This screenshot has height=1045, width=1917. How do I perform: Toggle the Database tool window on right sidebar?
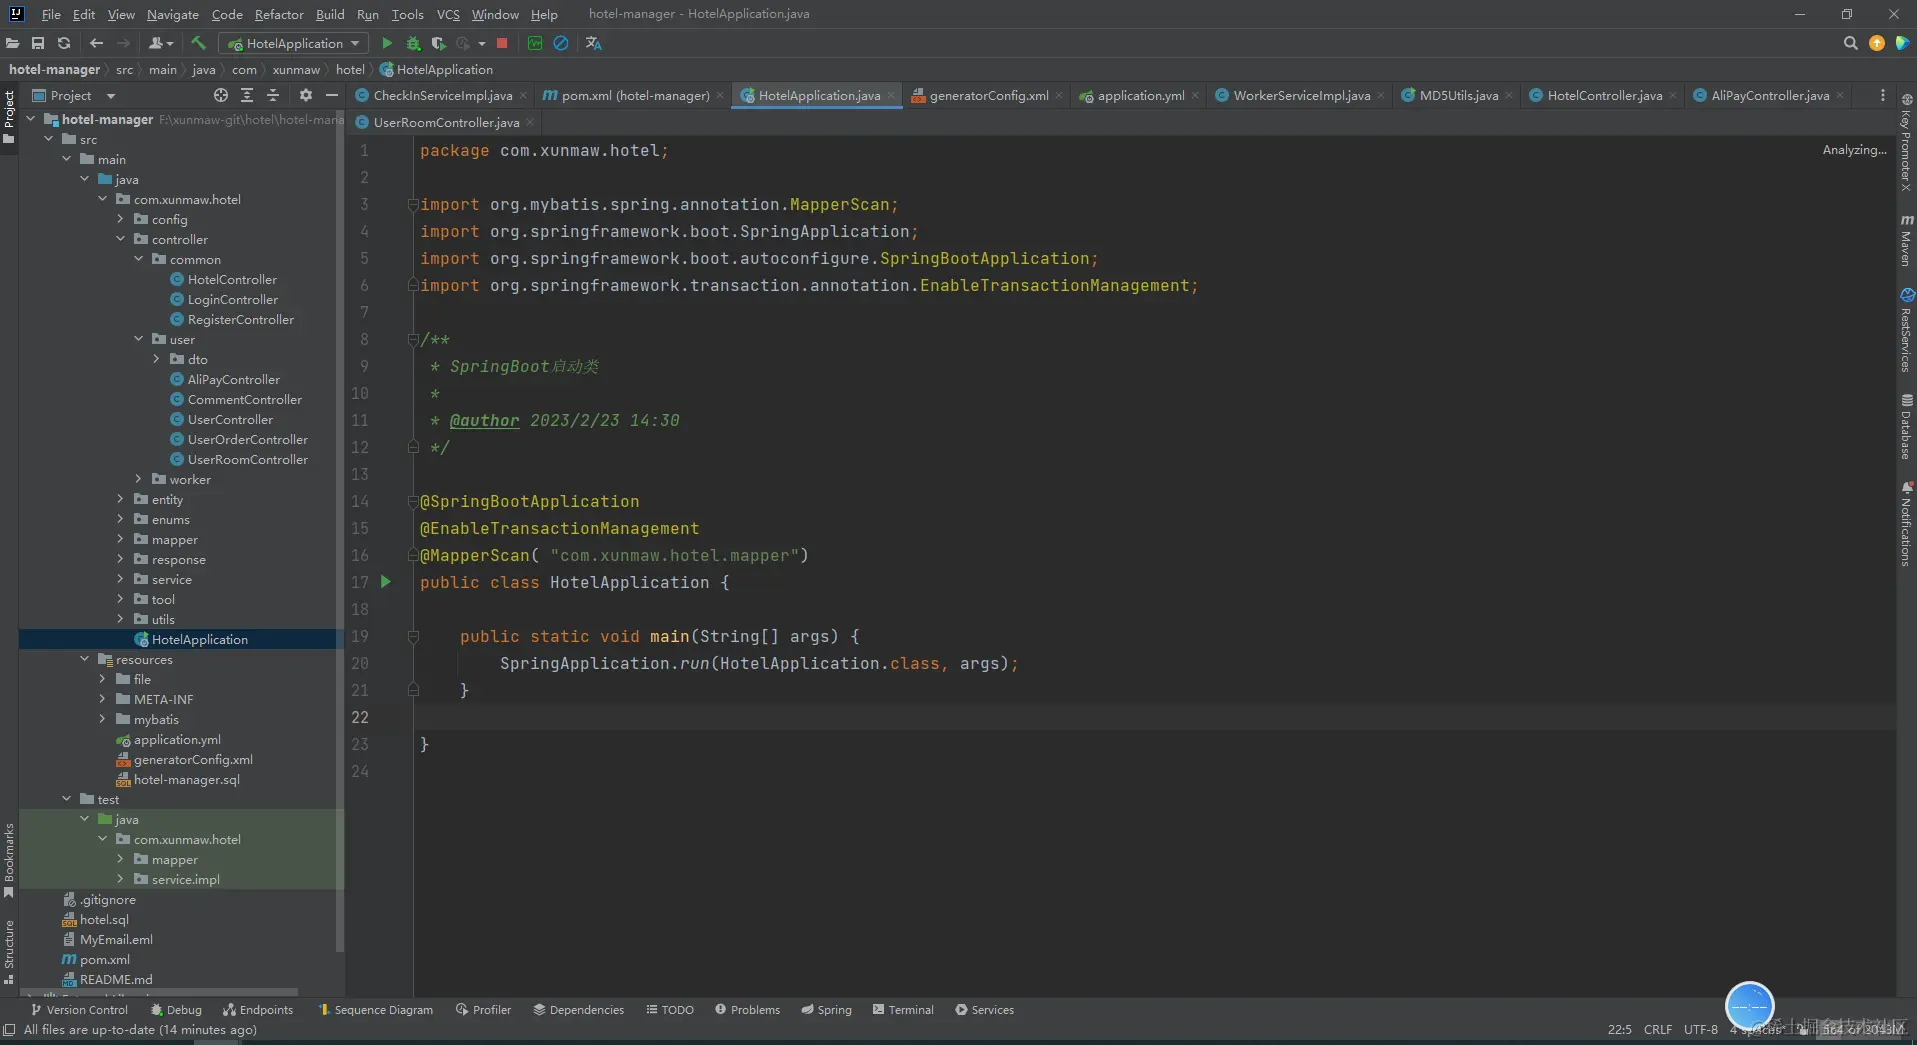1906,427
